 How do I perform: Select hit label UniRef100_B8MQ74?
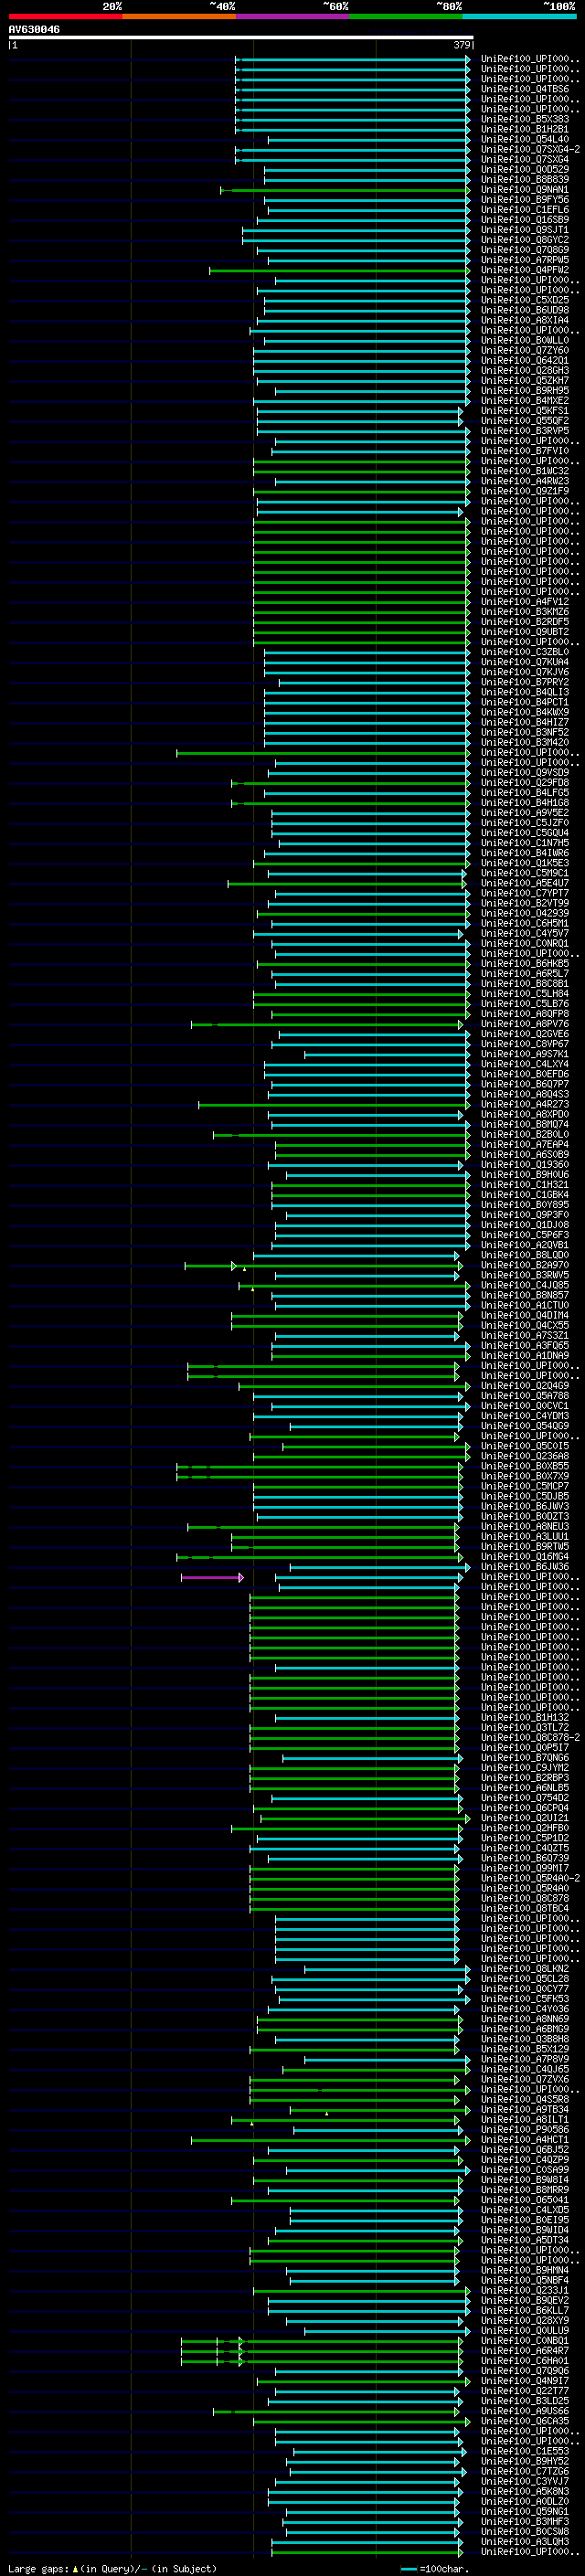pos(525,1124)
